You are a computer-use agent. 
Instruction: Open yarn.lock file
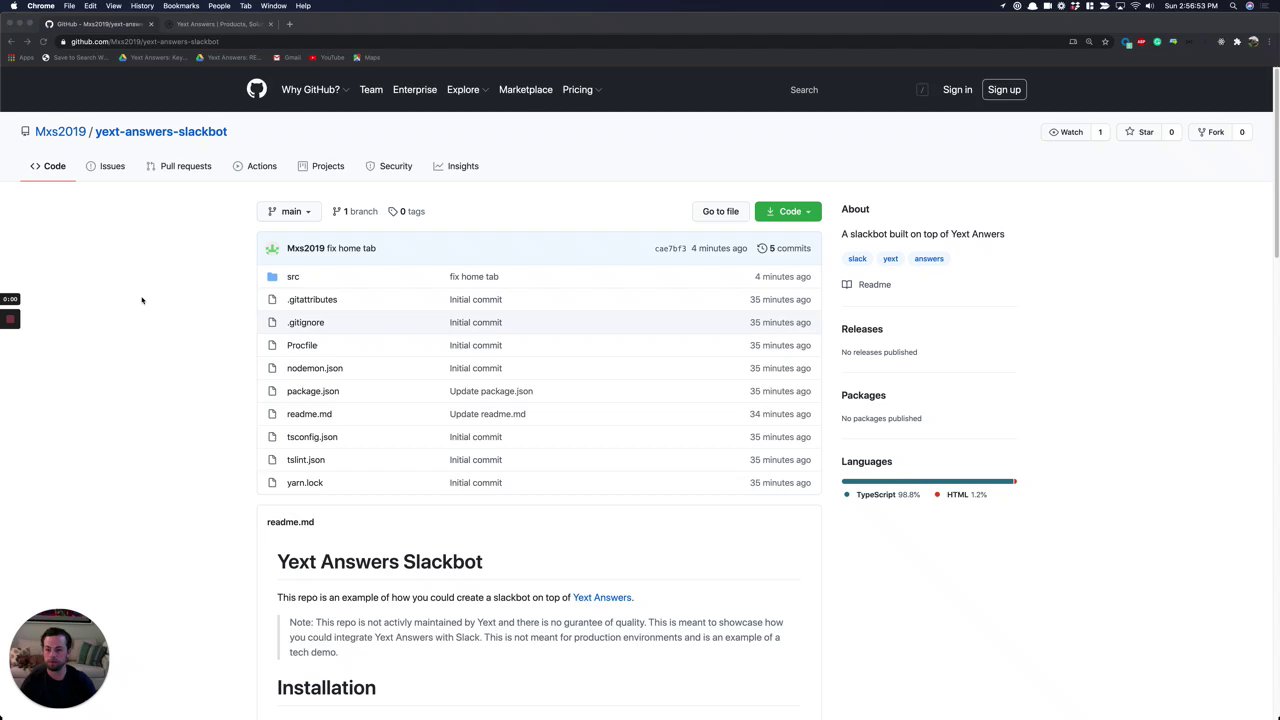305,484
